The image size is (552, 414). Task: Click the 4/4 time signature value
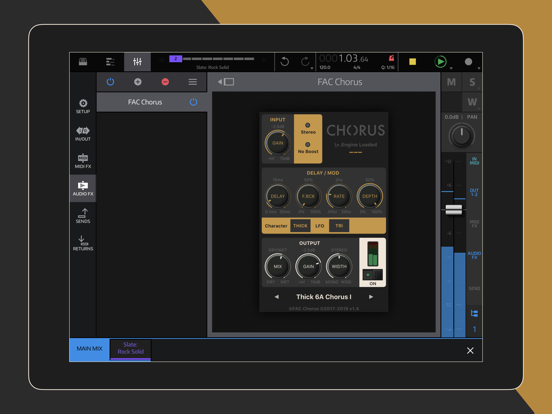coord(357,68)
